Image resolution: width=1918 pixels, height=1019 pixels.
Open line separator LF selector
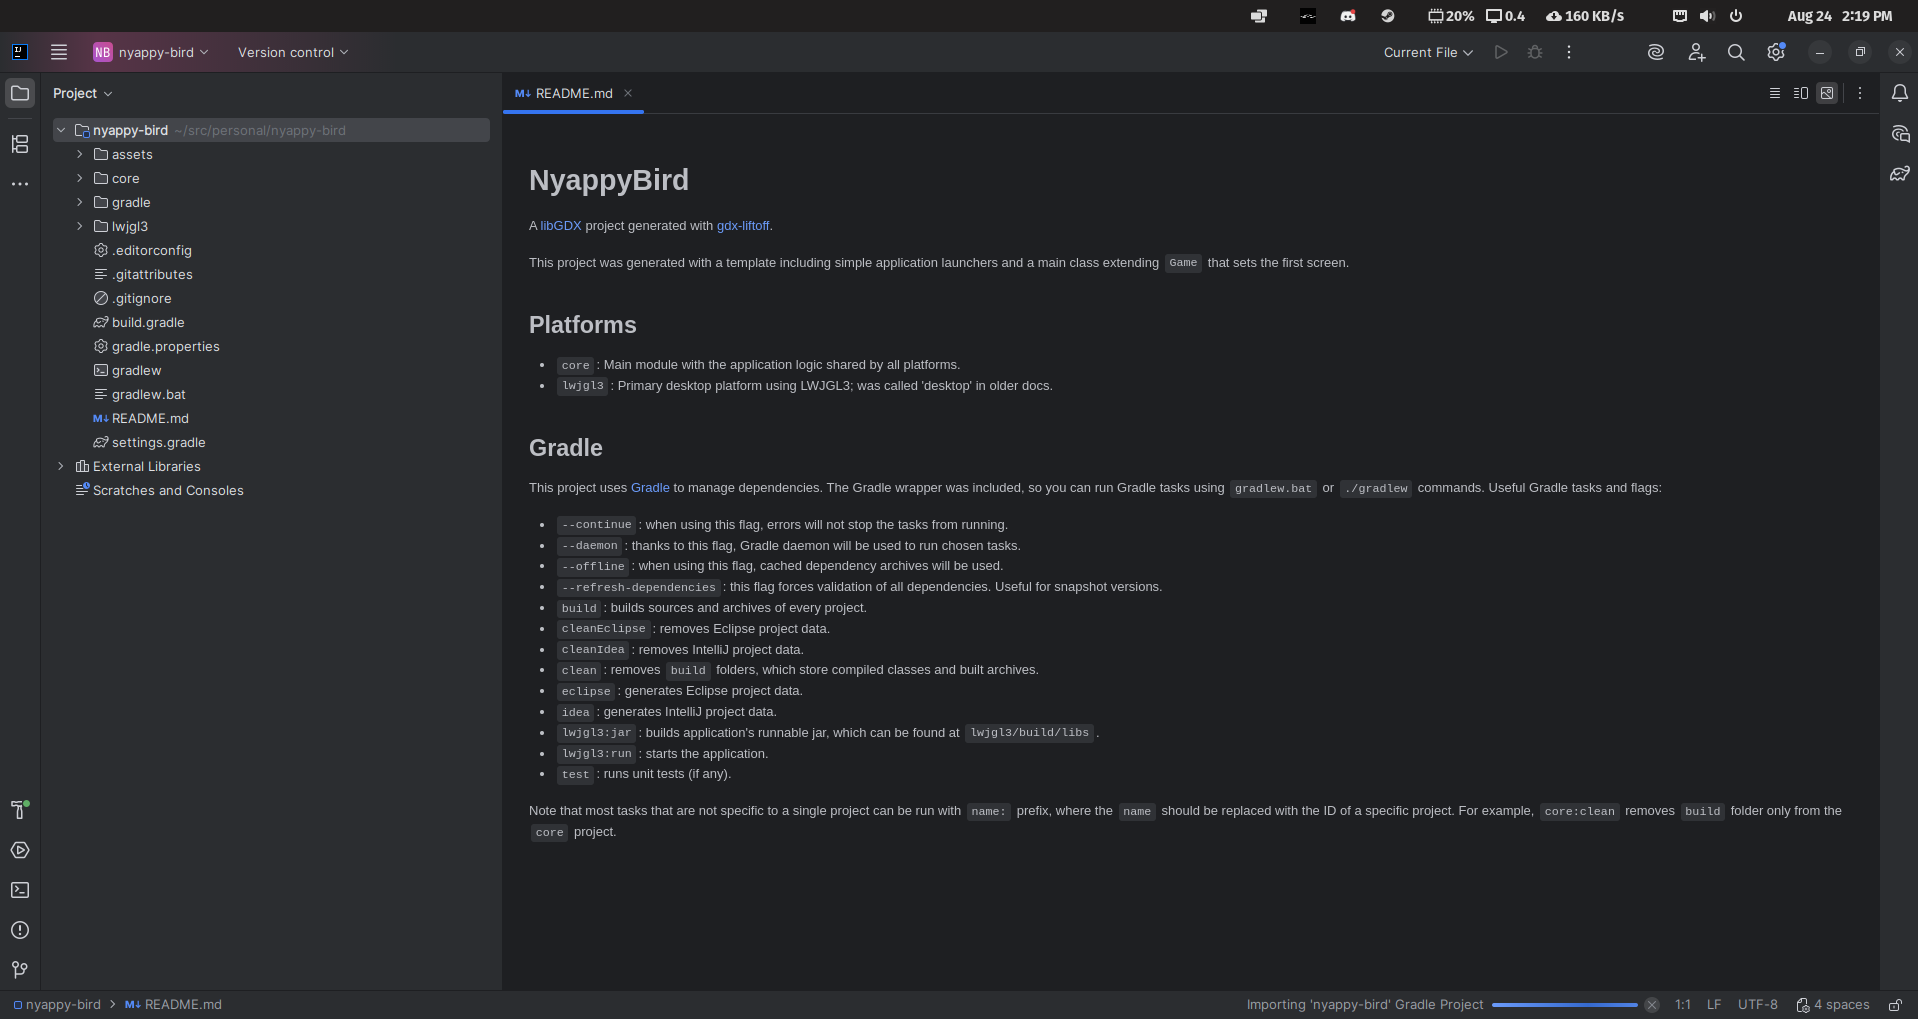click(1714, 1005)
